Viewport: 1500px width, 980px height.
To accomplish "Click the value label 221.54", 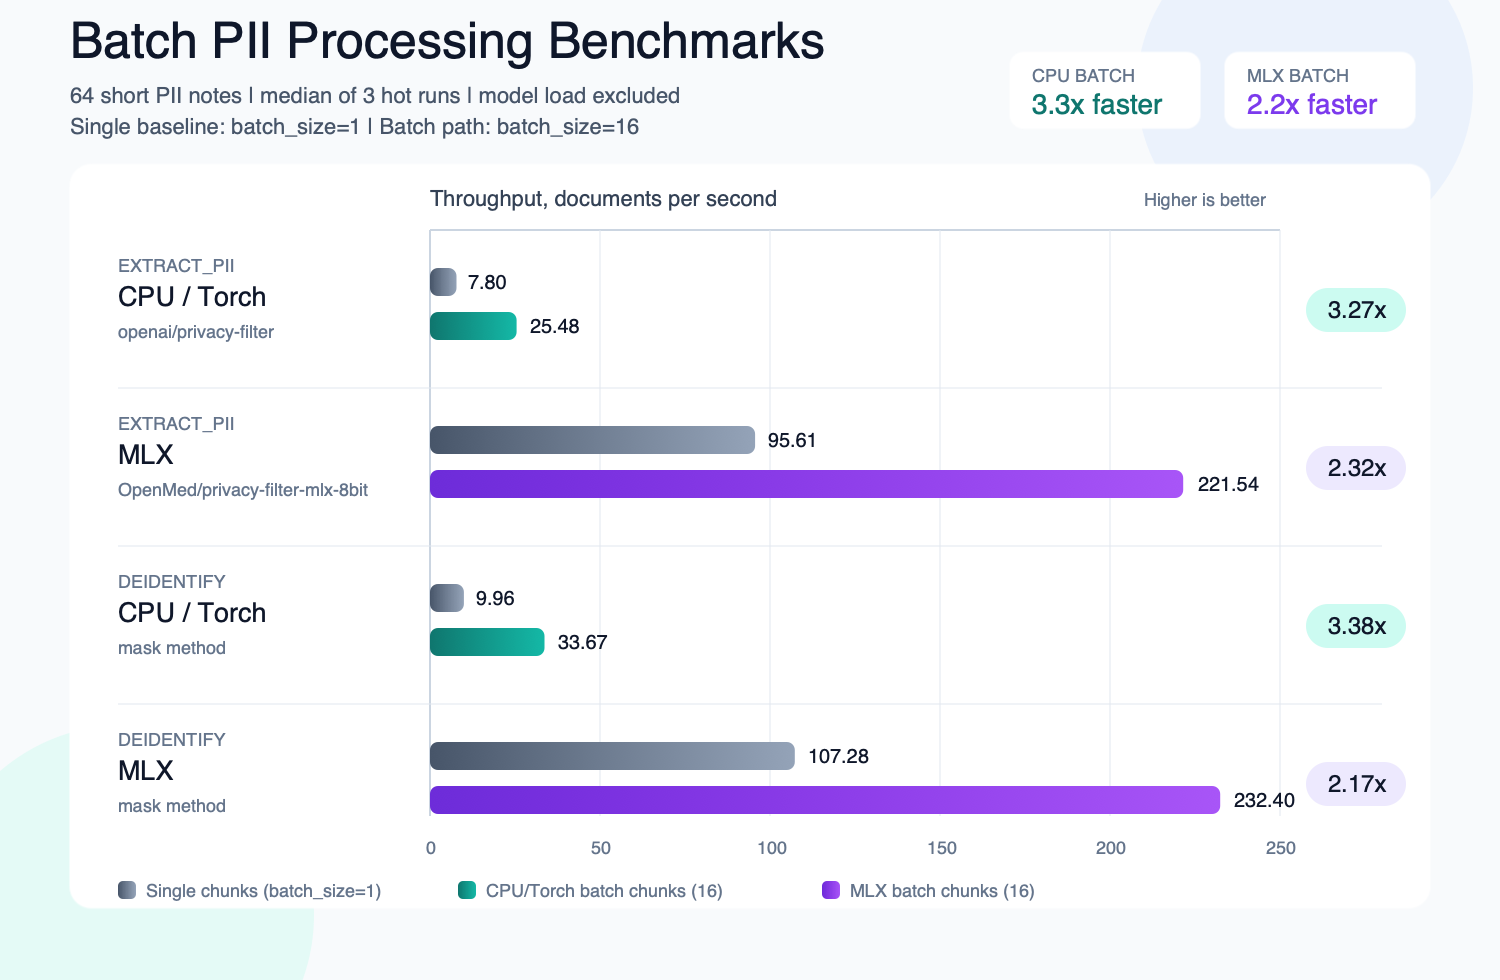I will pyautogui.click(x=1228, y=484).
